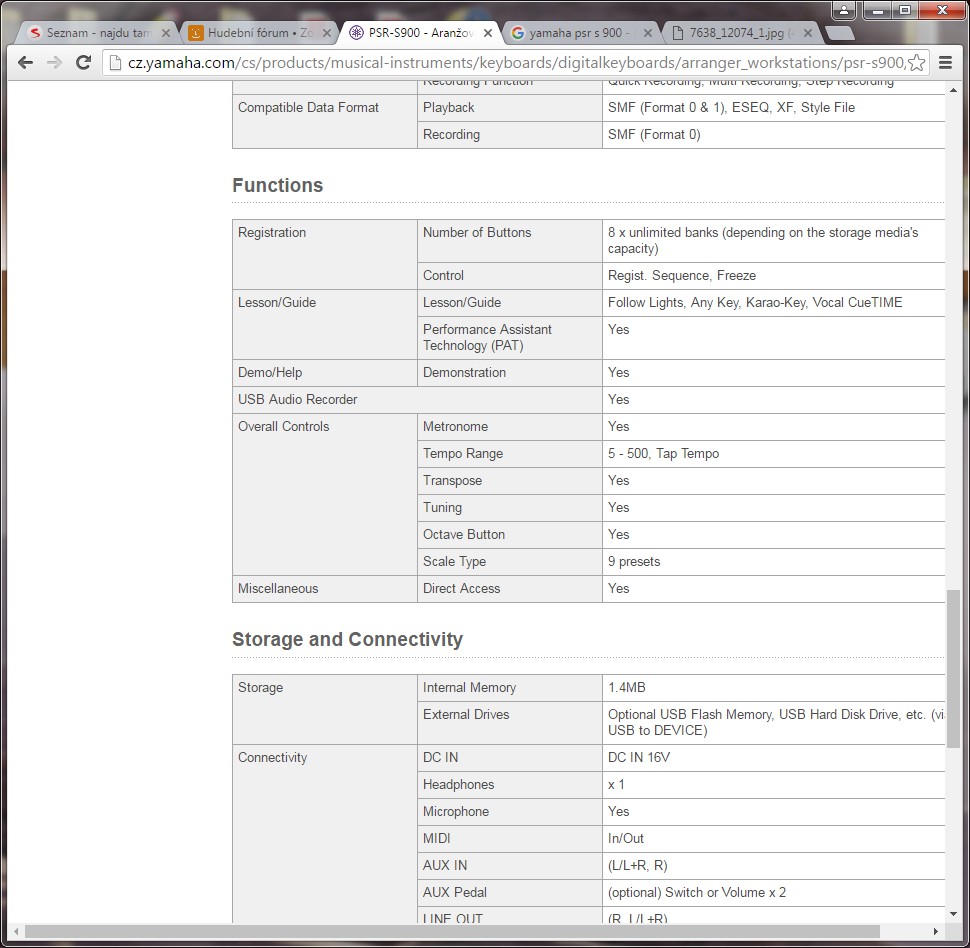Image resolution: width=970 pixels, height=948 pixels.
Task: Close the 7638_12074_1.jpg tab
Action: pos(808,33)
